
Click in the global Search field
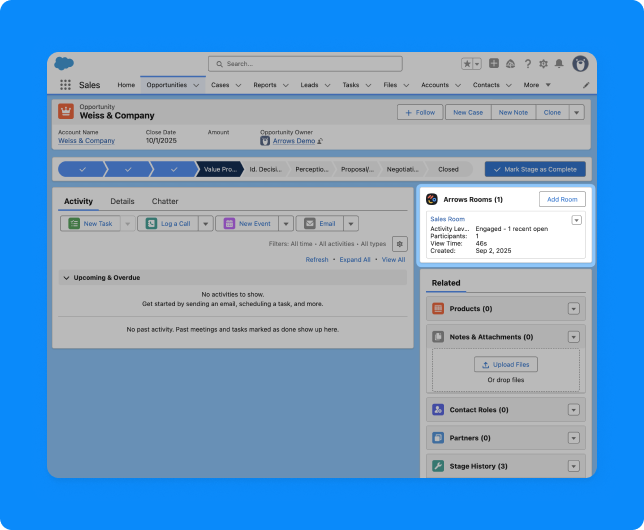point(305,64)
